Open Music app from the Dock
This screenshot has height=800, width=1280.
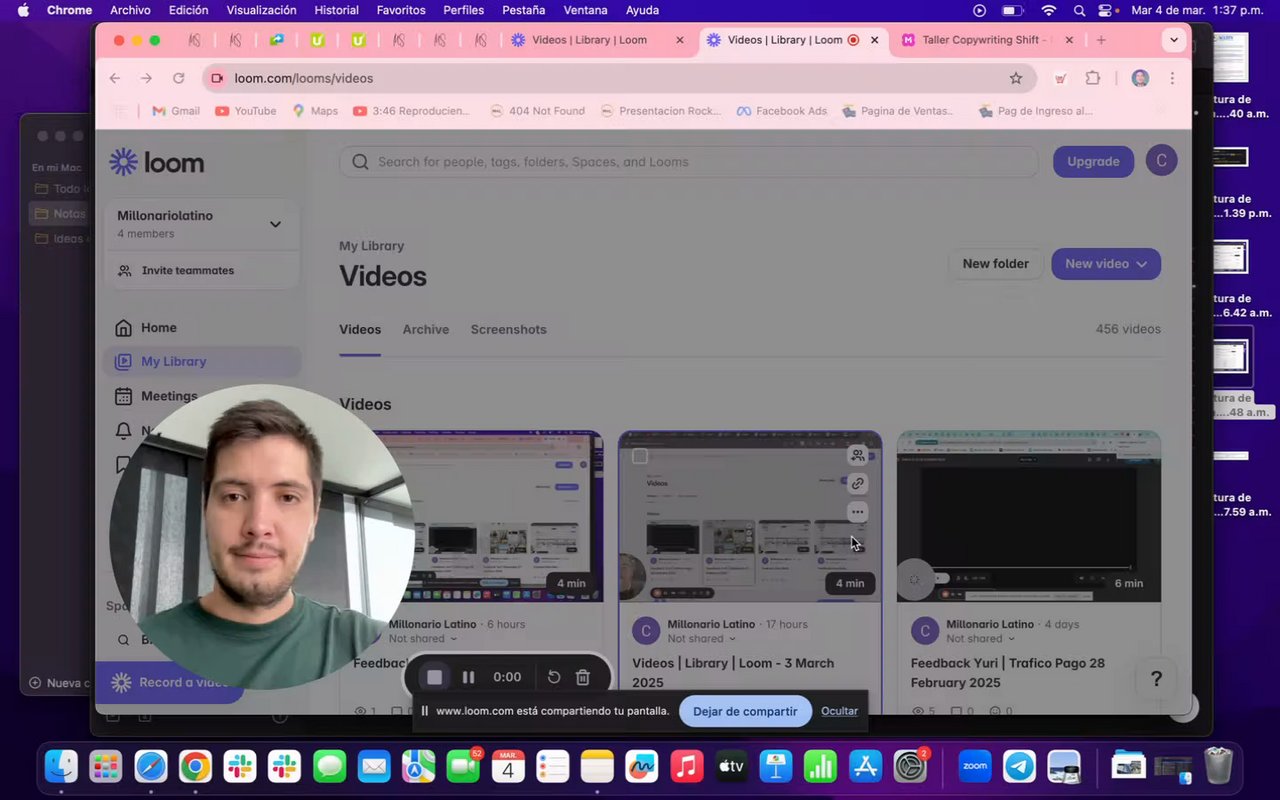[686, 767]
